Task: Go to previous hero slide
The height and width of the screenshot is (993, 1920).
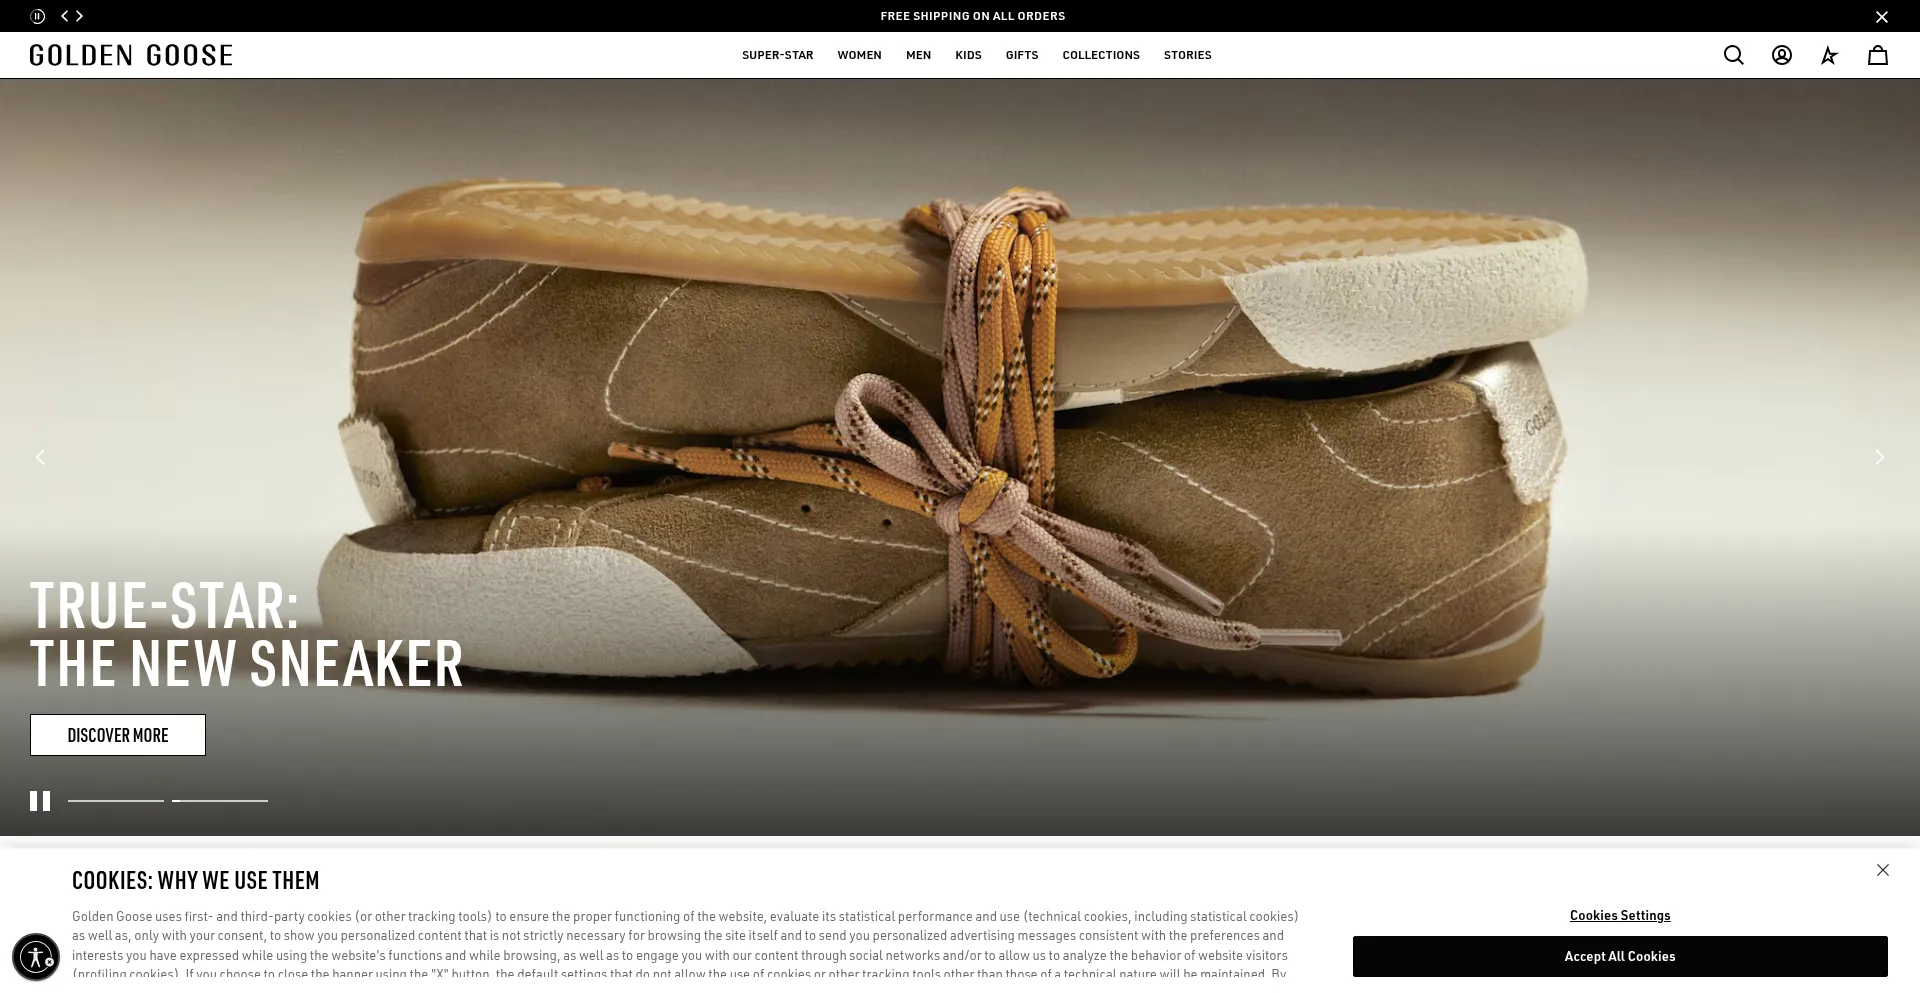Action: (x=40, y=457)
